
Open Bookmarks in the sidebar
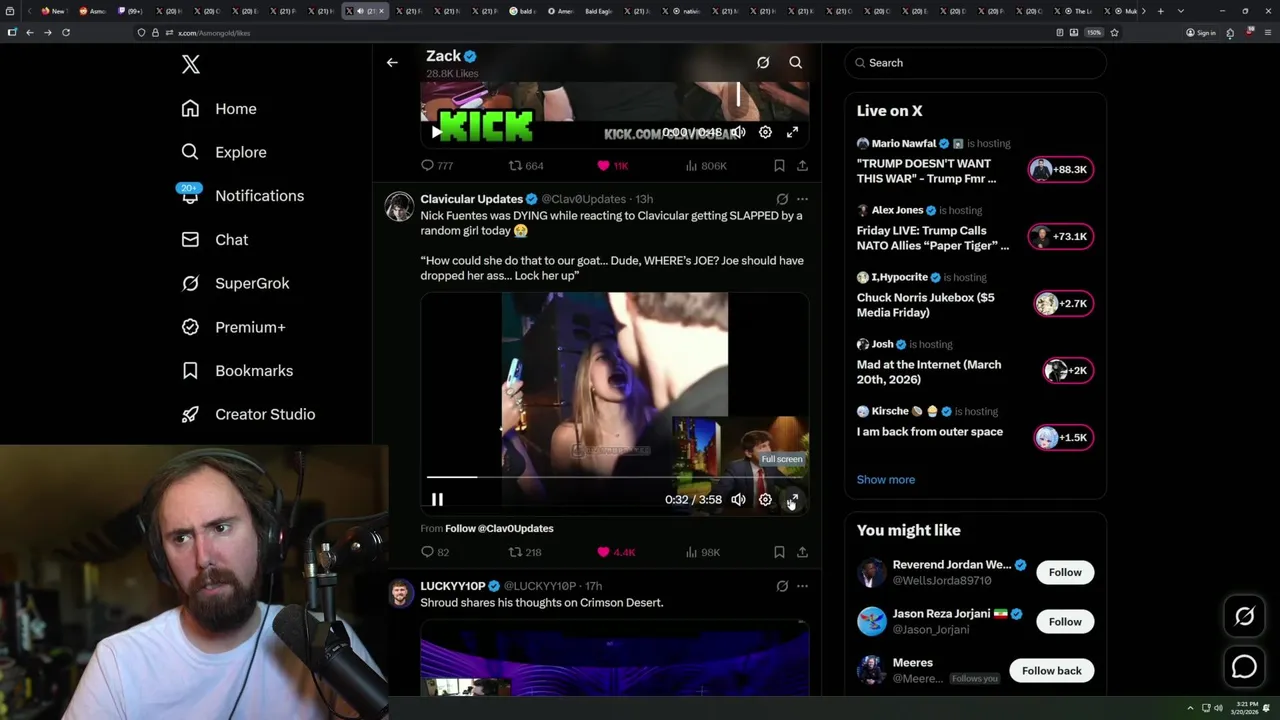[x=237, y=371]
